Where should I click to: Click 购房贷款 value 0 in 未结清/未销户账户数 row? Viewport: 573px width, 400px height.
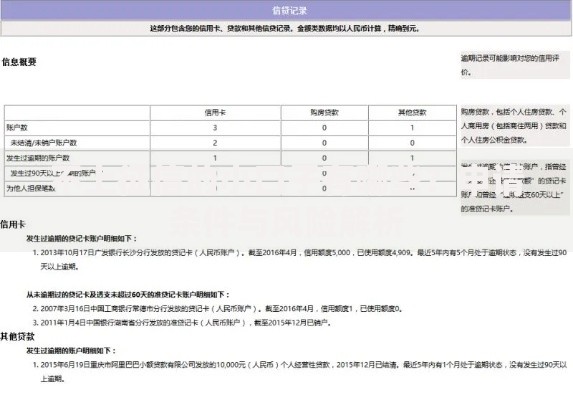(x=324, y=143)
